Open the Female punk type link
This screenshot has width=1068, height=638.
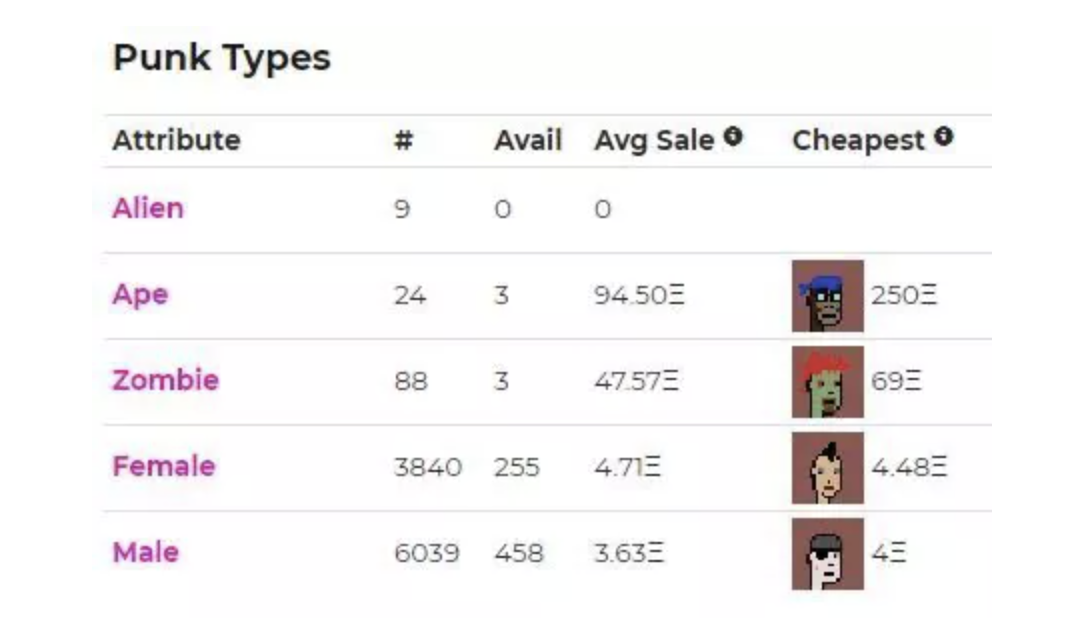point(163,466)
